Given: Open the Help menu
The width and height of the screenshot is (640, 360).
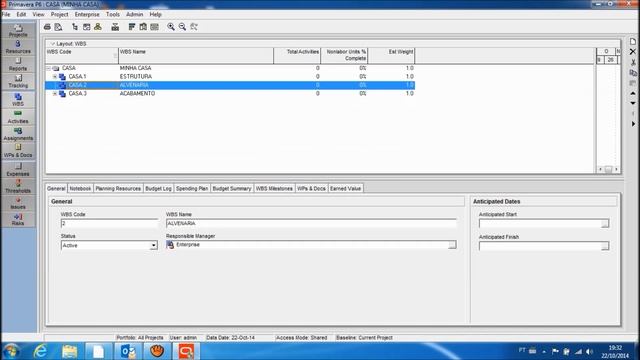Looking at the screenshot, I should pos(156,14).
